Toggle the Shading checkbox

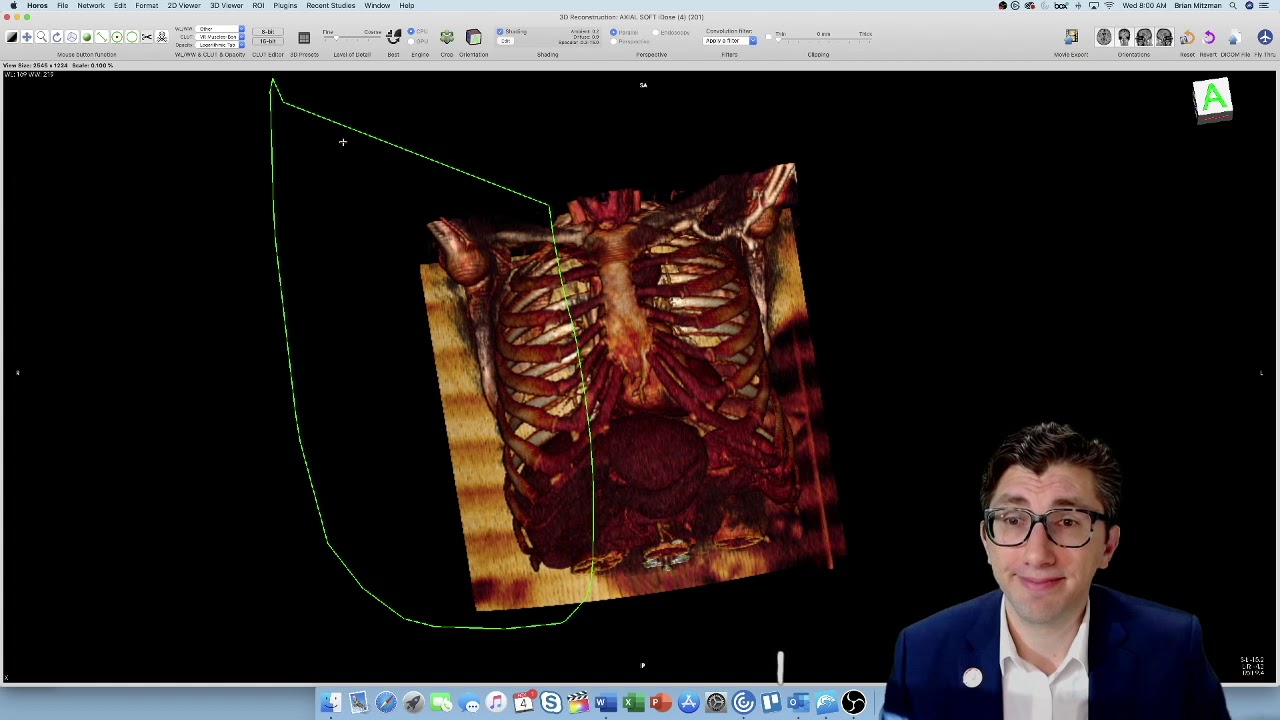click(500, 32)
